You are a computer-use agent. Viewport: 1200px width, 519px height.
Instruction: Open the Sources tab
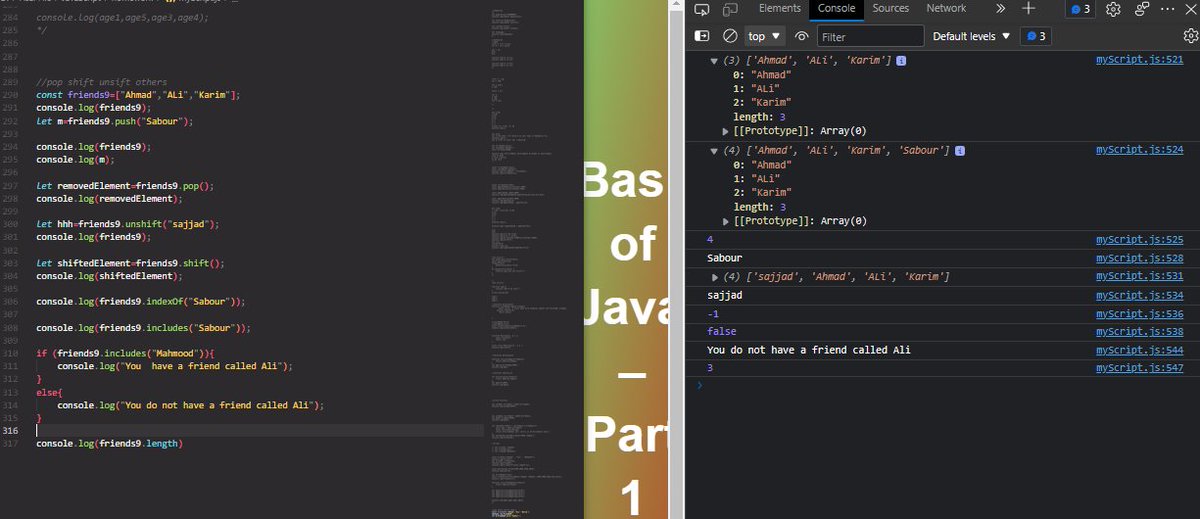[x=890, y=8]
